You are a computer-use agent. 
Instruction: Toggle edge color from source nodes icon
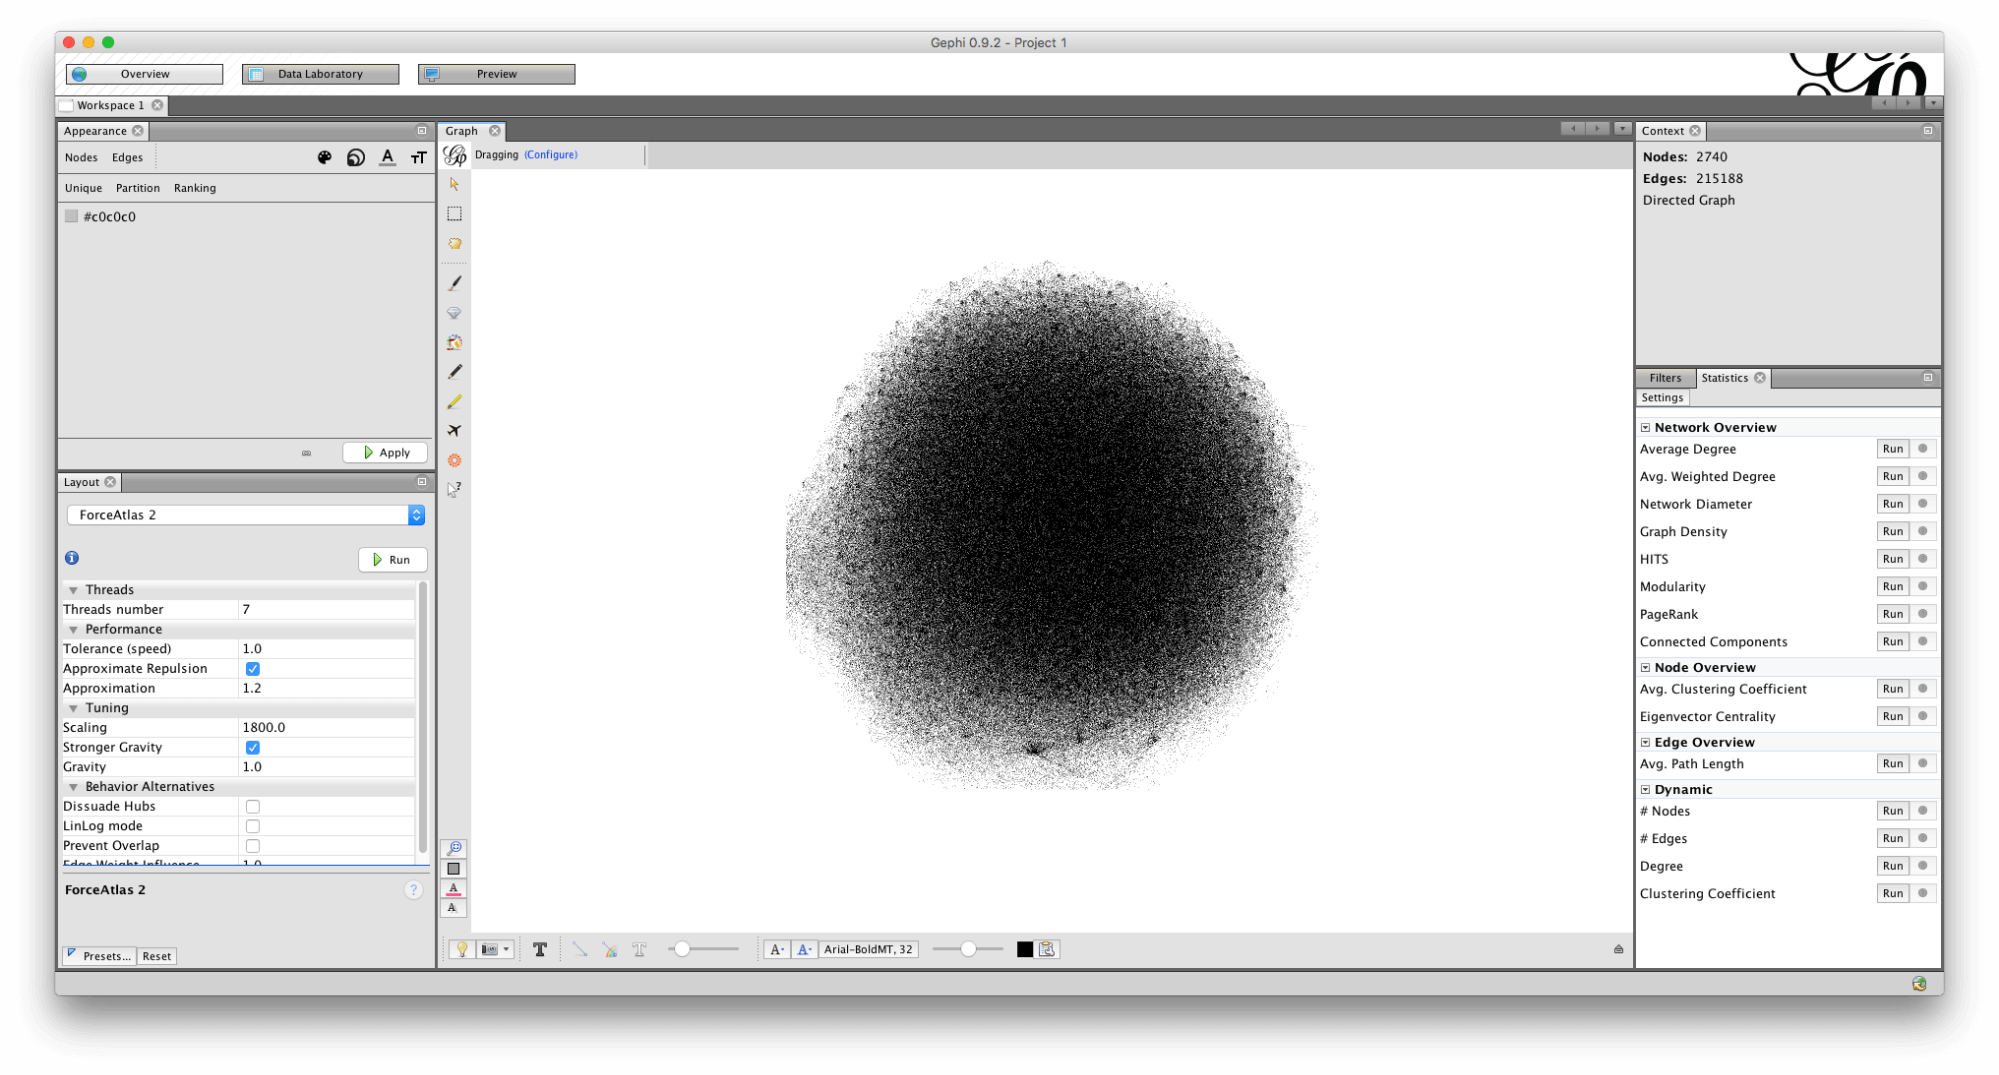609,949
